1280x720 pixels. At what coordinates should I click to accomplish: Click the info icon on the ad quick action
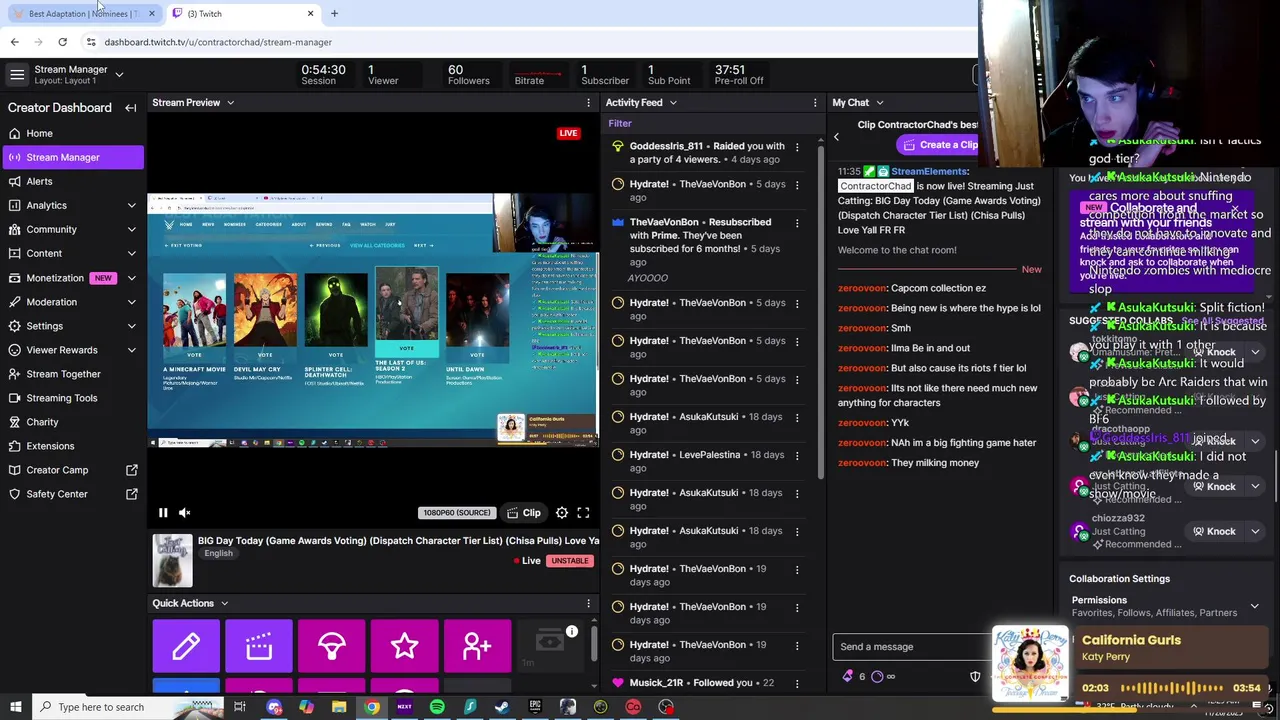click(572, 631)
